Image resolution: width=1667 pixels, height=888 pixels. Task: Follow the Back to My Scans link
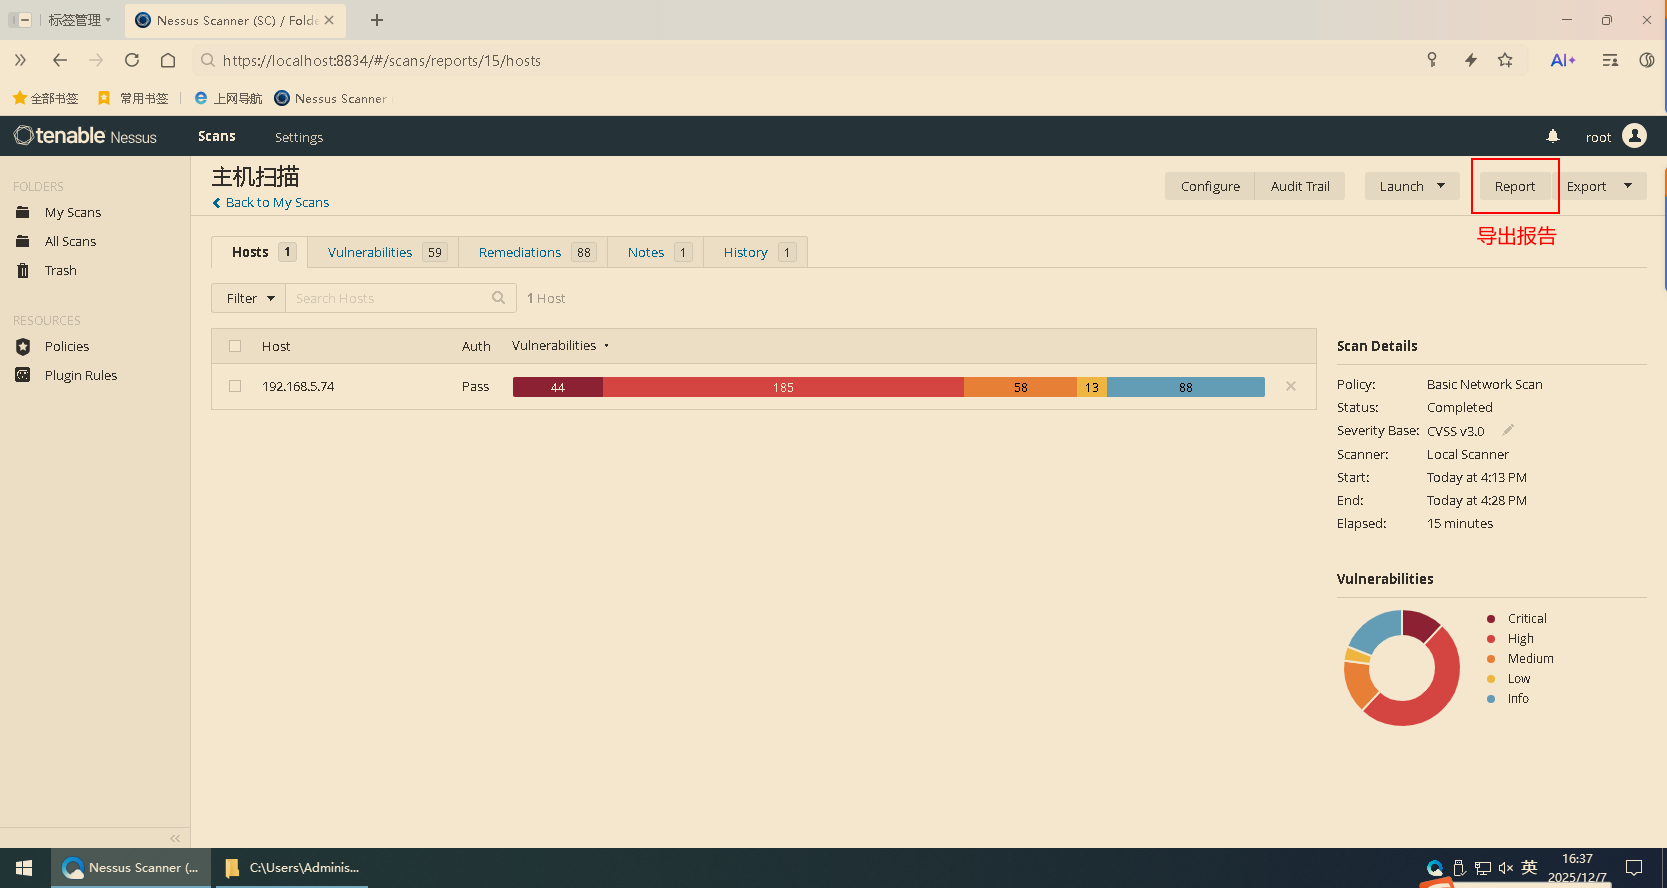pos(277,202)
